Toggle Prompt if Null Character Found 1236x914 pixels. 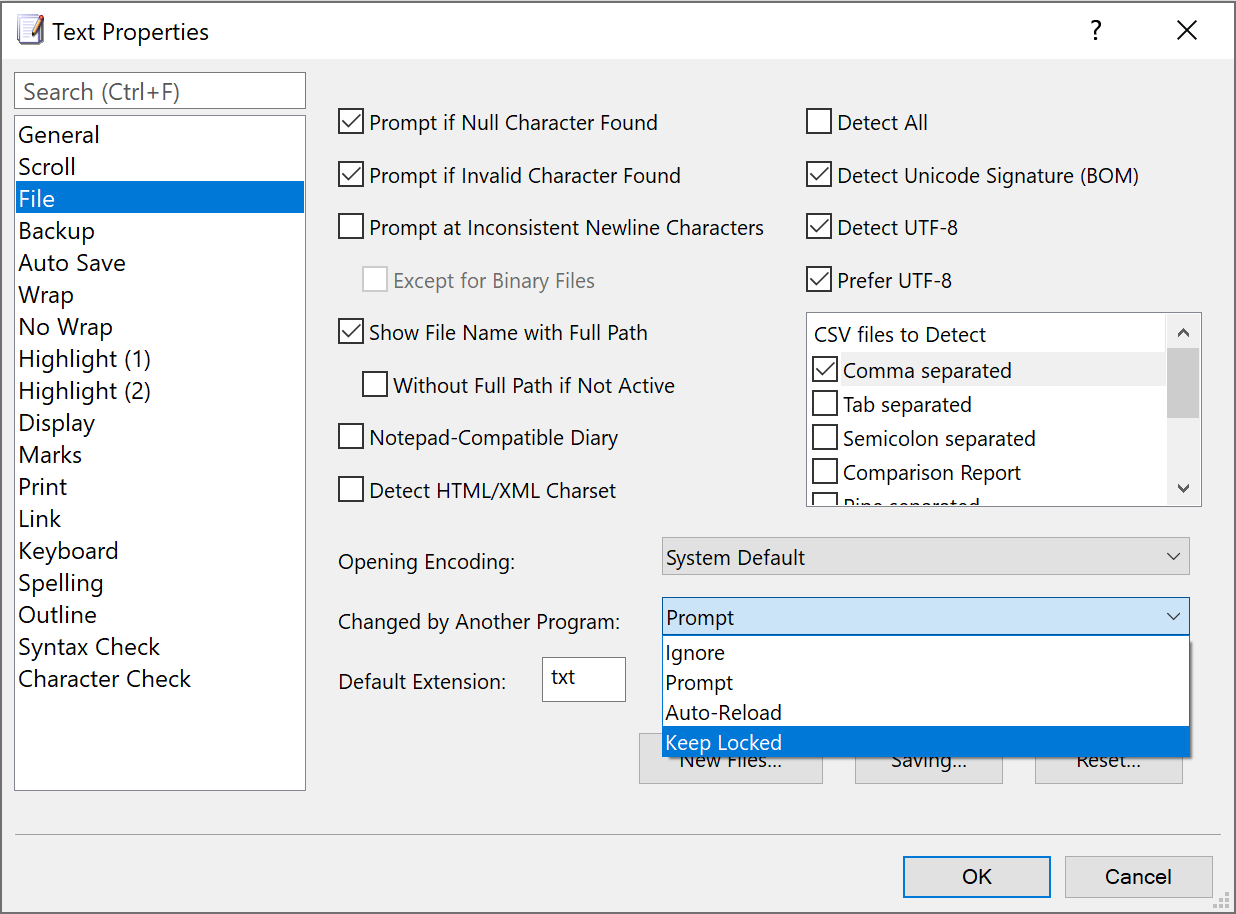[x=351, y=123]
